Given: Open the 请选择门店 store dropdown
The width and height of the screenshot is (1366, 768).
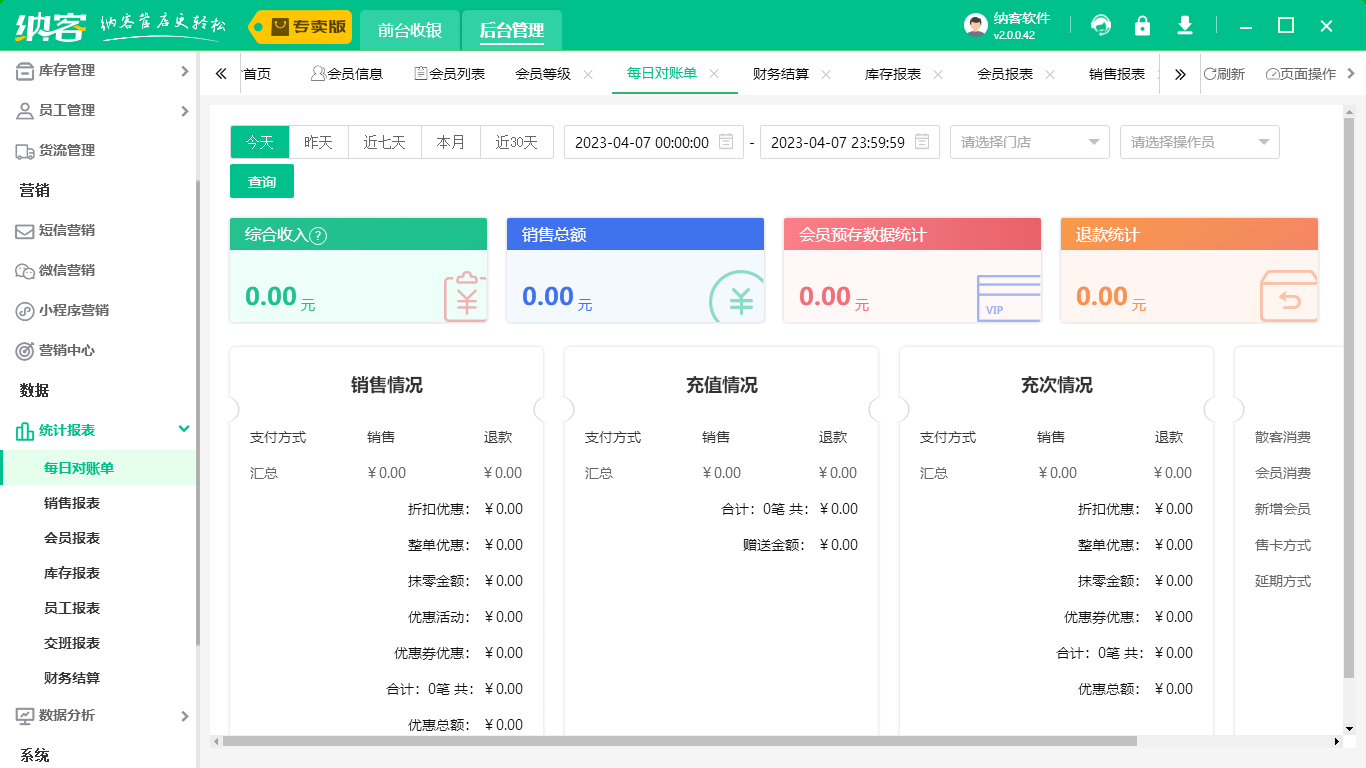Looking at the screenshot, I should tap(1029, 142).
